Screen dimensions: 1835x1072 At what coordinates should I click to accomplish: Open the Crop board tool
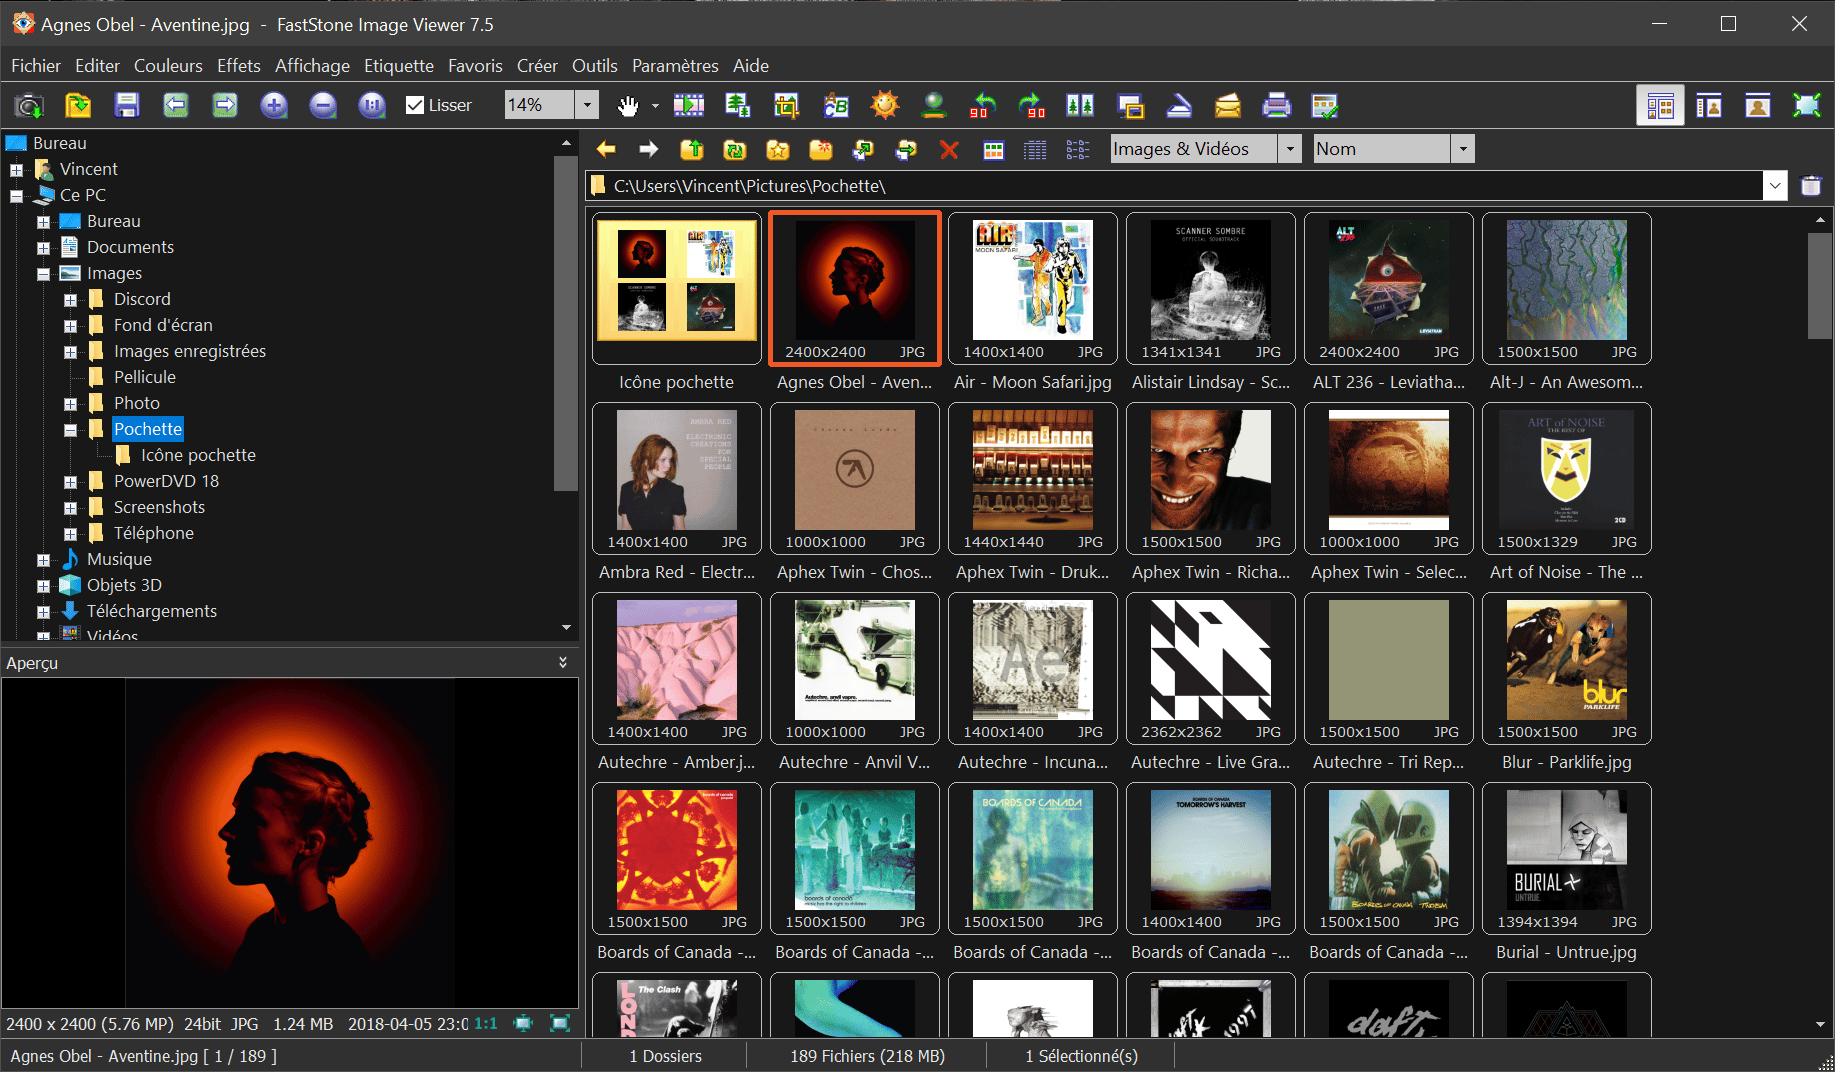click(787, 105)
